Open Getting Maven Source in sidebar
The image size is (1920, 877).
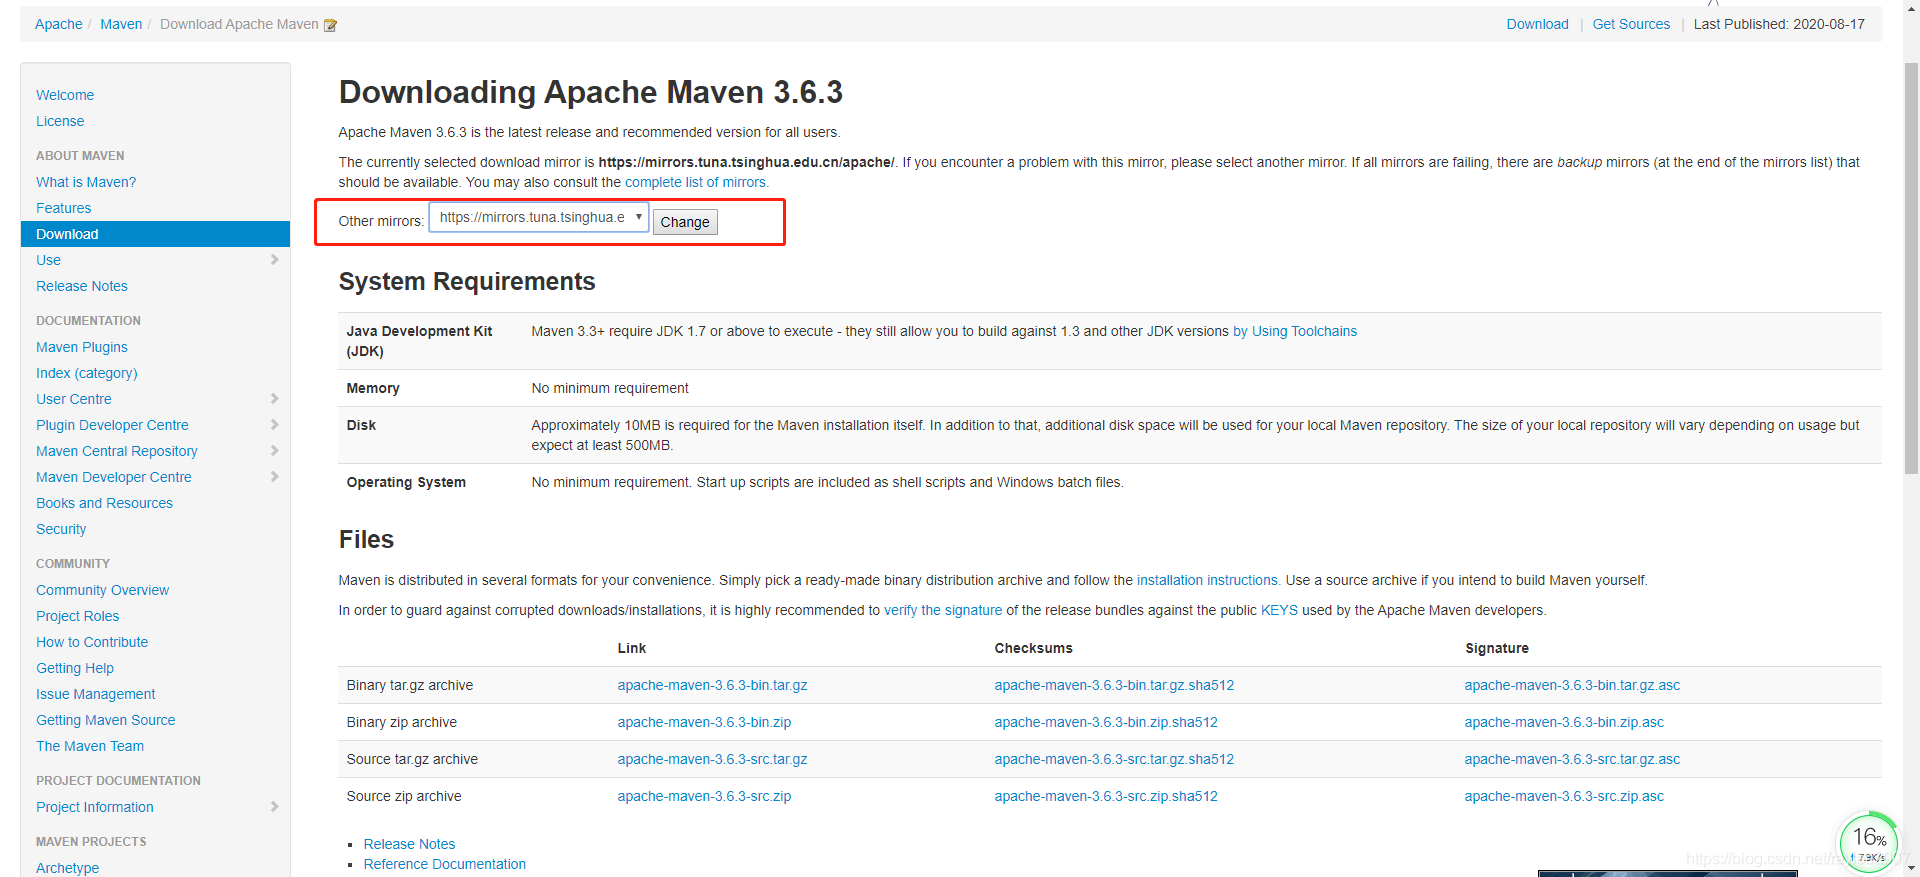(106, 720)
